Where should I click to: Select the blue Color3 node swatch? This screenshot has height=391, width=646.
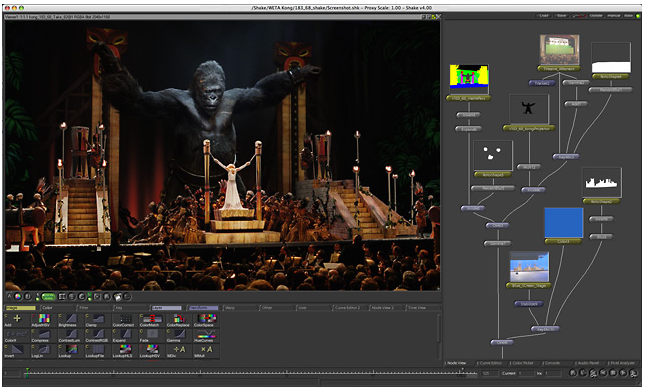tap(563, 223)
